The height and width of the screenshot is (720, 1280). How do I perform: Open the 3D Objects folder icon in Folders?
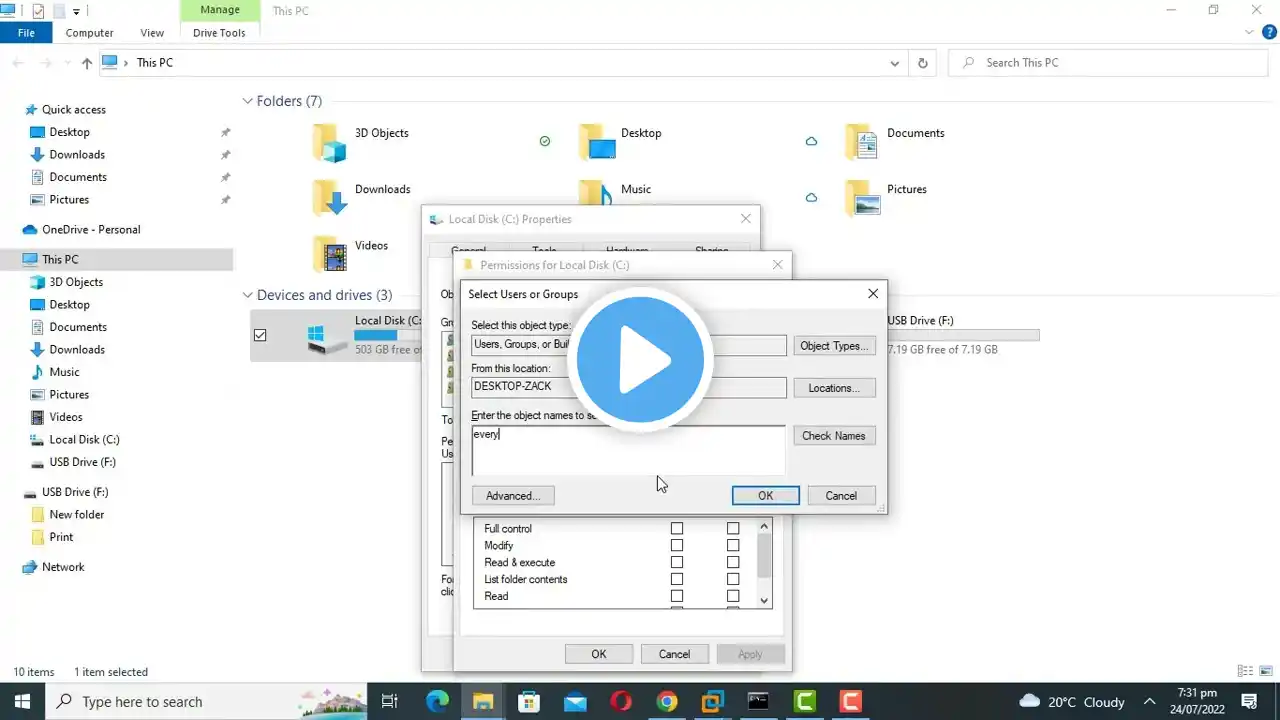pos(329,143)
